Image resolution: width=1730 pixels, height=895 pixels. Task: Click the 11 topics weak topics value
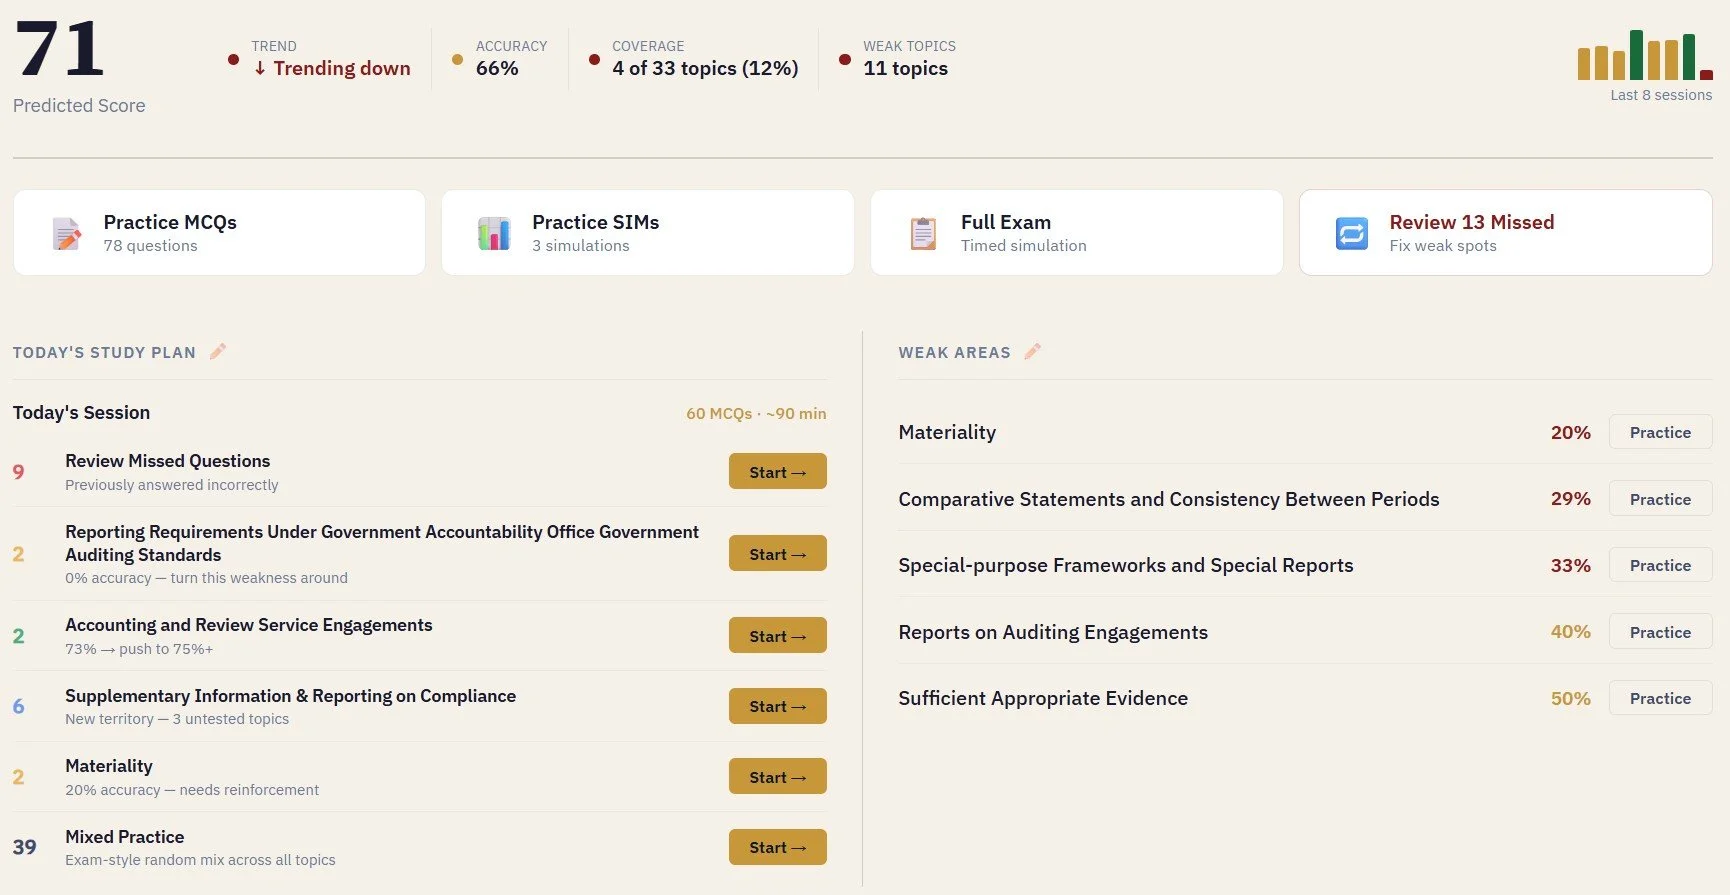point(906,68)
